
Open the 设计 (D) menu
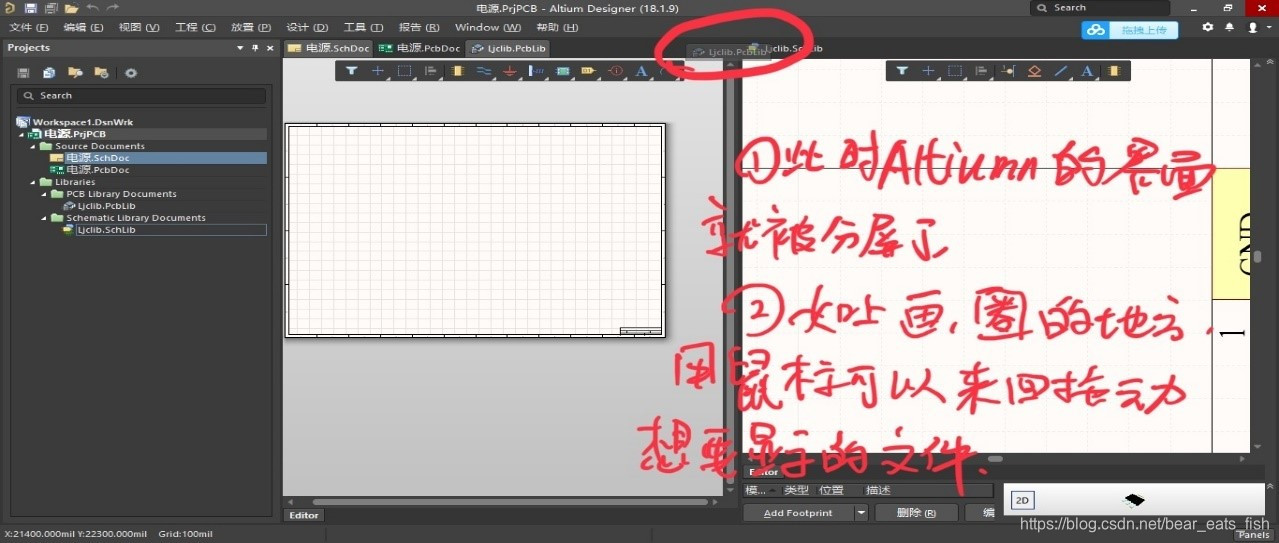pos(307,27)
